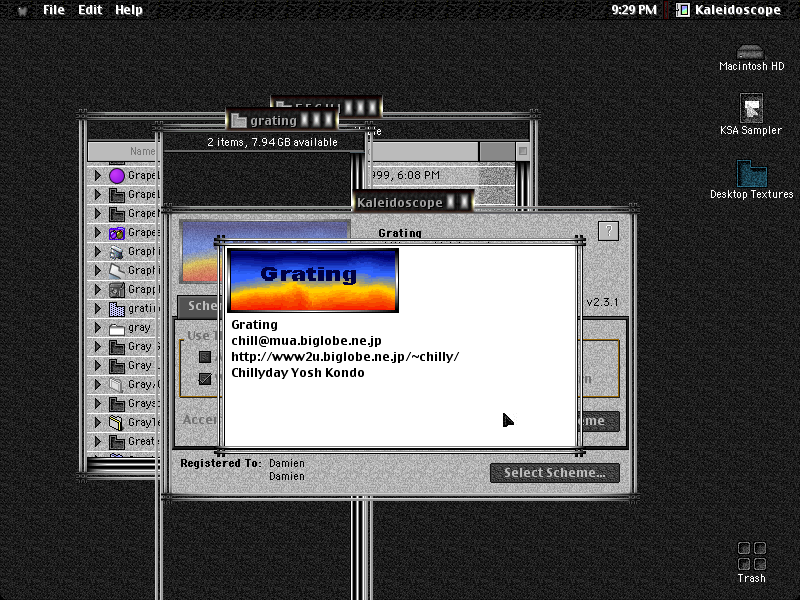The image size is (800, 600).
Task: Expand the Grapp row disclosure triangle
Action: point(98,289)
